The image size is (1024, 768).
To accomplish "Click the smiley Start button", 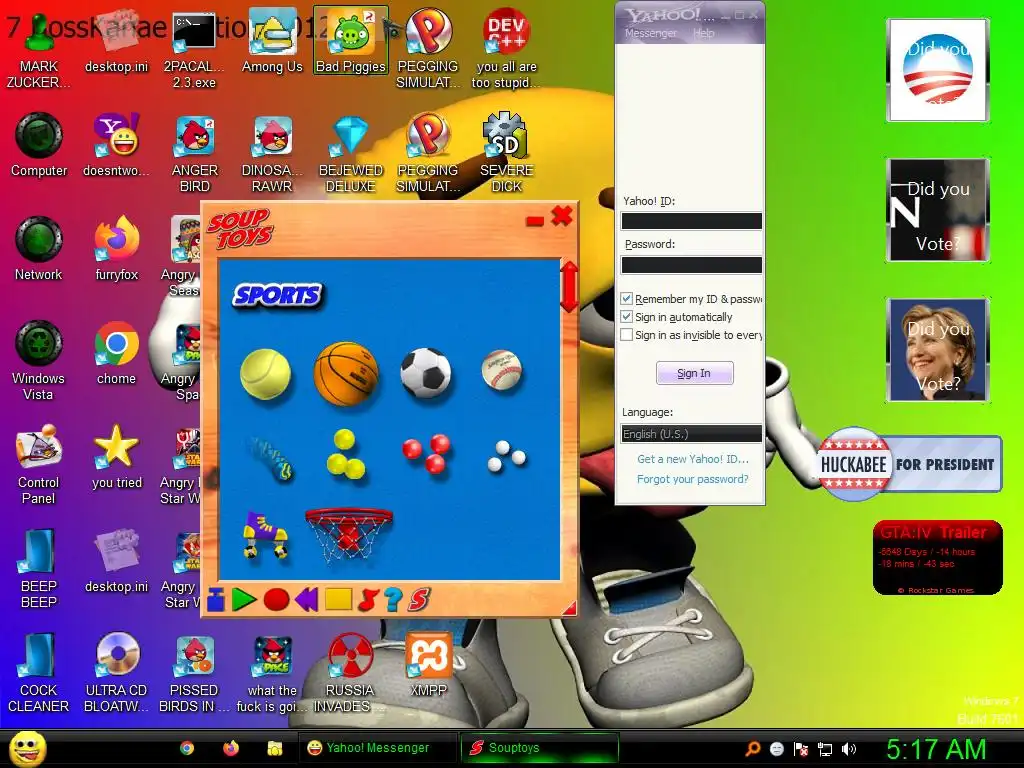I will tap(27, 748).
